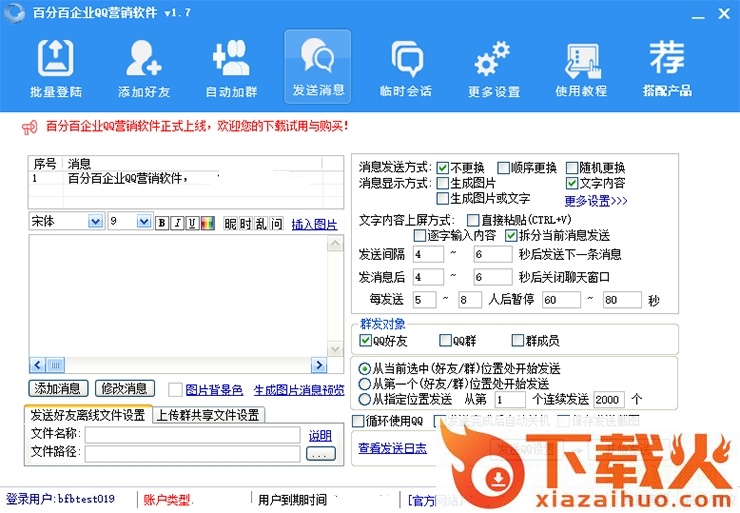Switch to 上传群共享文件设置 tab

(208, 415)
